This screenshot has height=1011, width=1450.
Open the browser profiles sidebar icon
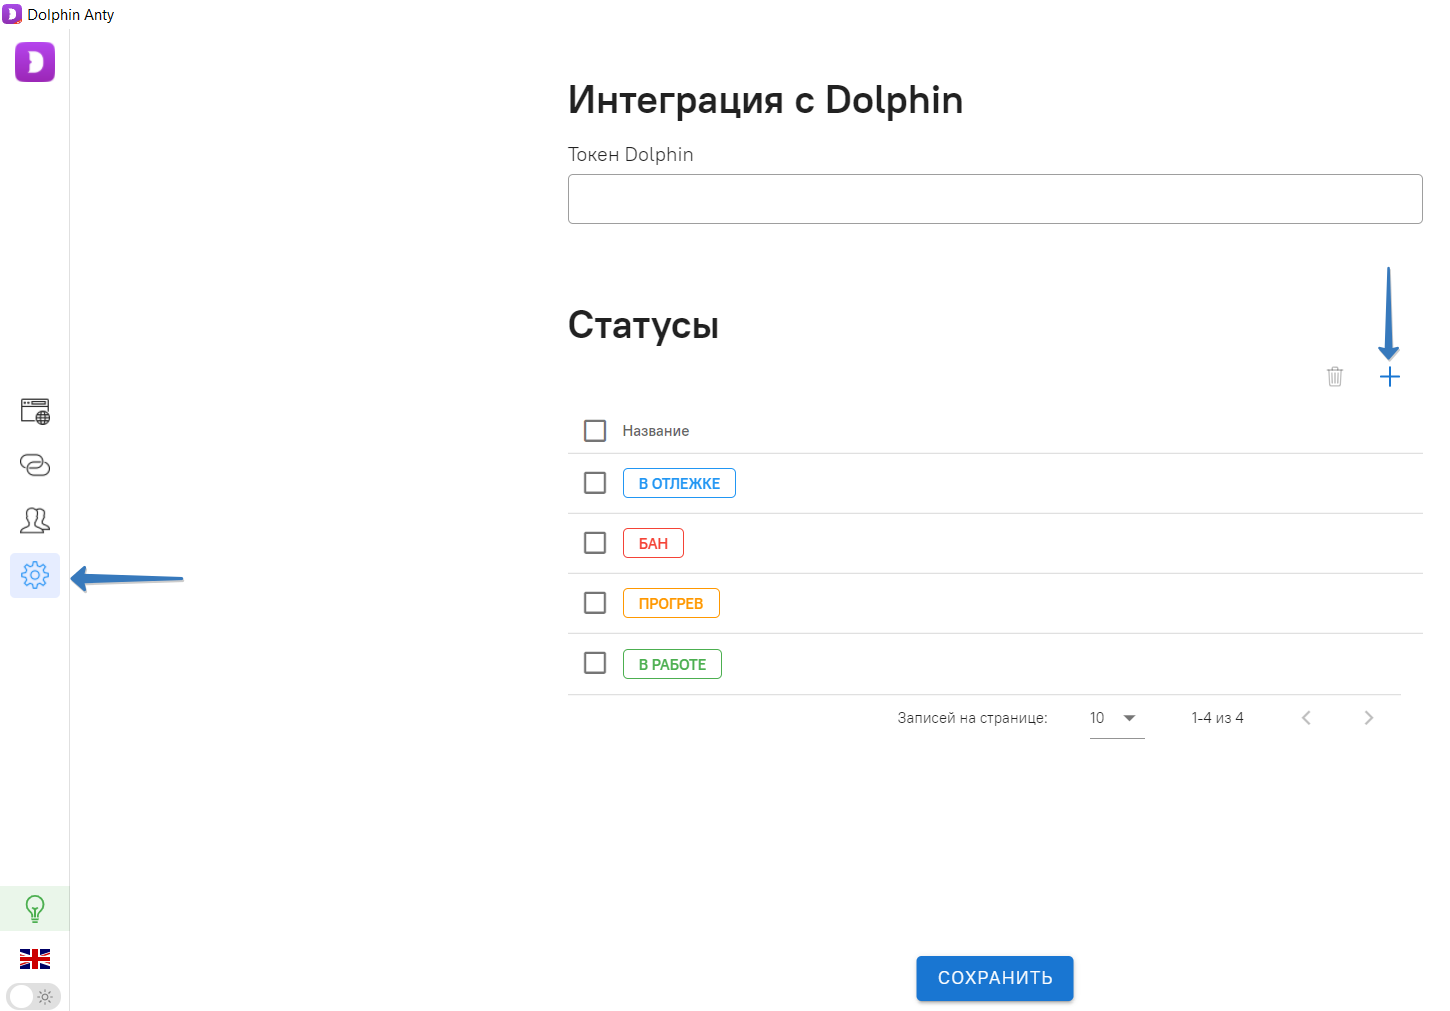click(x=35, y=411)
